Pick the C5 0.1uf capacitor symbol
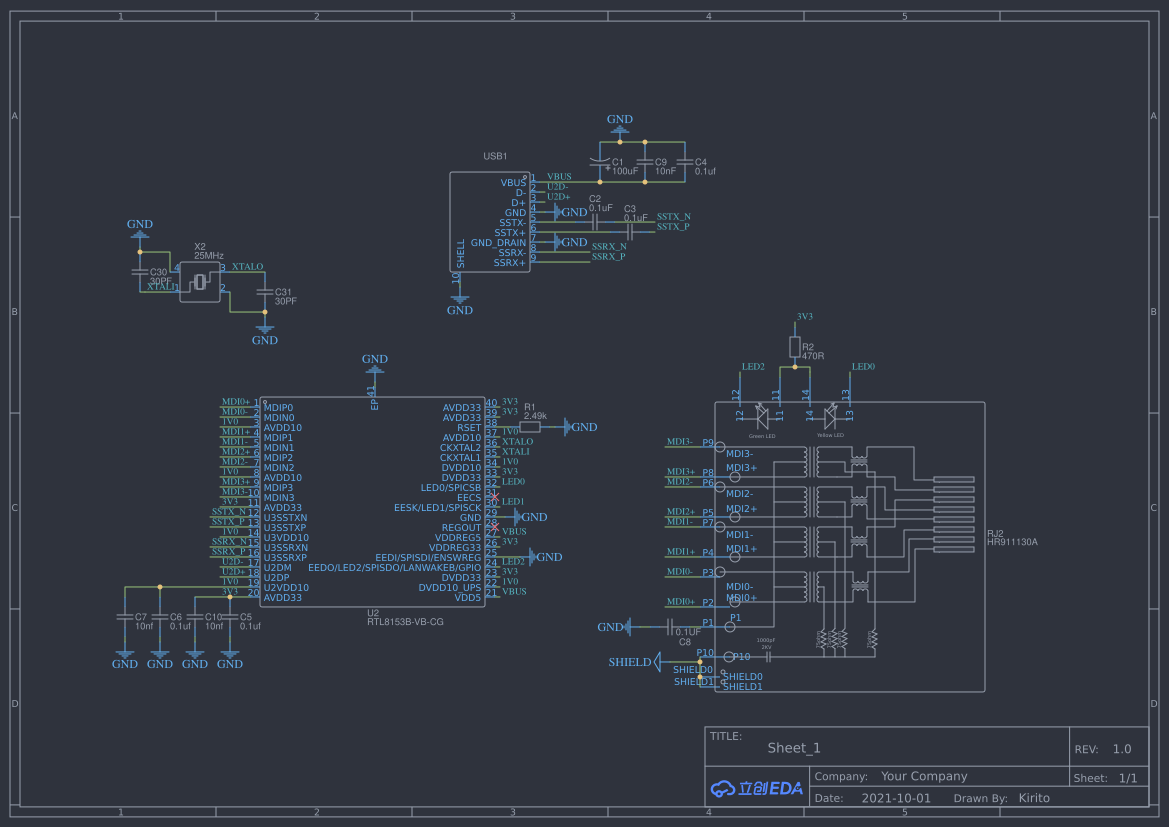This screenshot has height=827, width=1169. [230, 617]
